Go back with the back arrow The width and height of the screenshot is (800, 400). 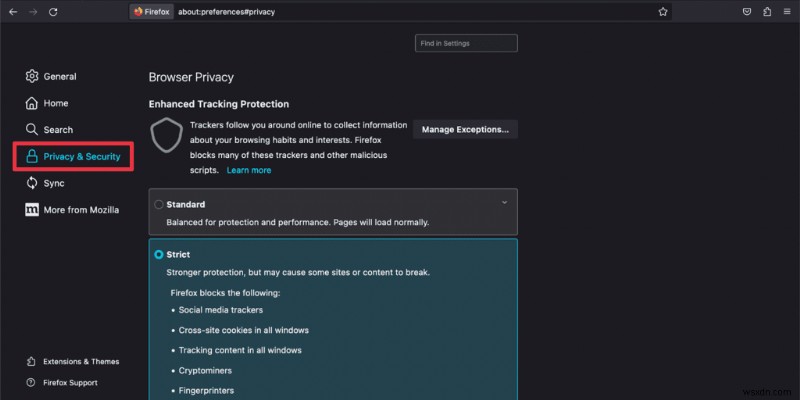13,12
